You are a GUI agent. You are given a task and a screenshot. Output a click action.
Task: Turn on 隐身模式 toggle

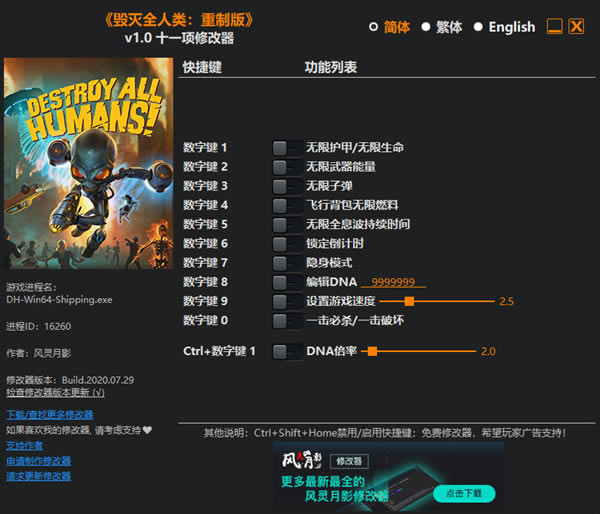[x=286, y=262]
